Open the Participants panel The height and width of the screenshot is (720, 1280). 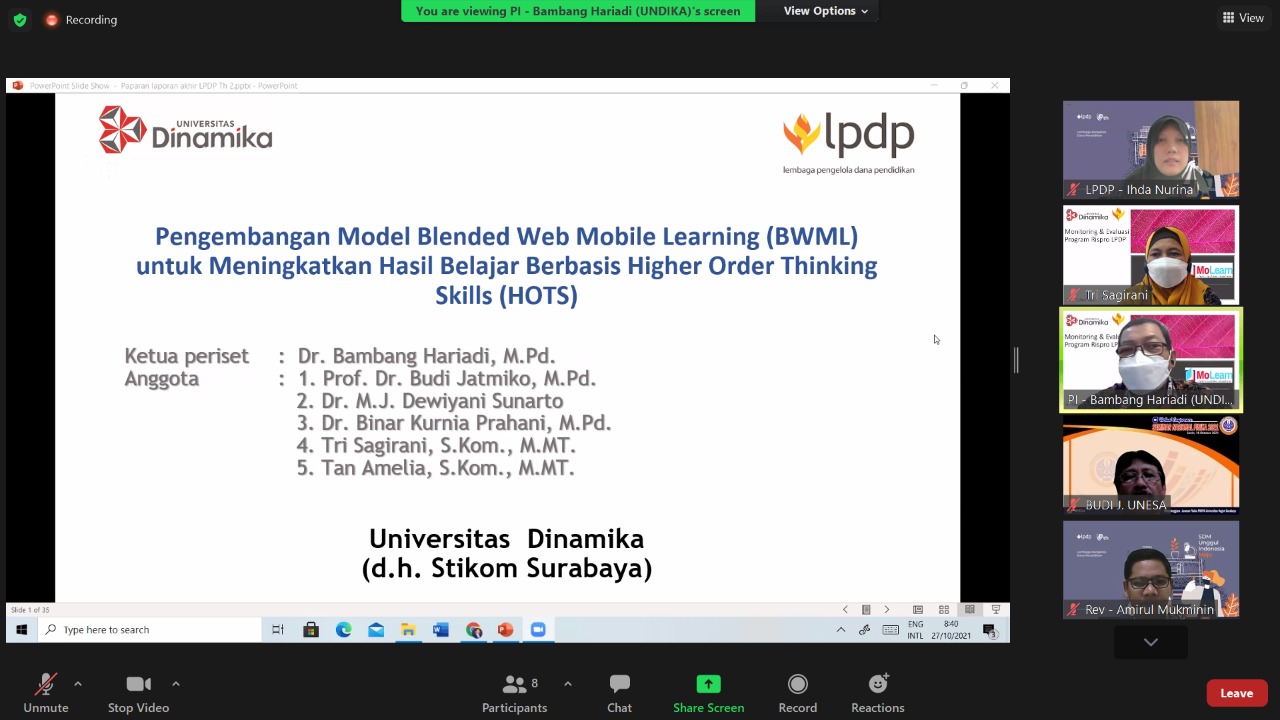pos(515,693)
